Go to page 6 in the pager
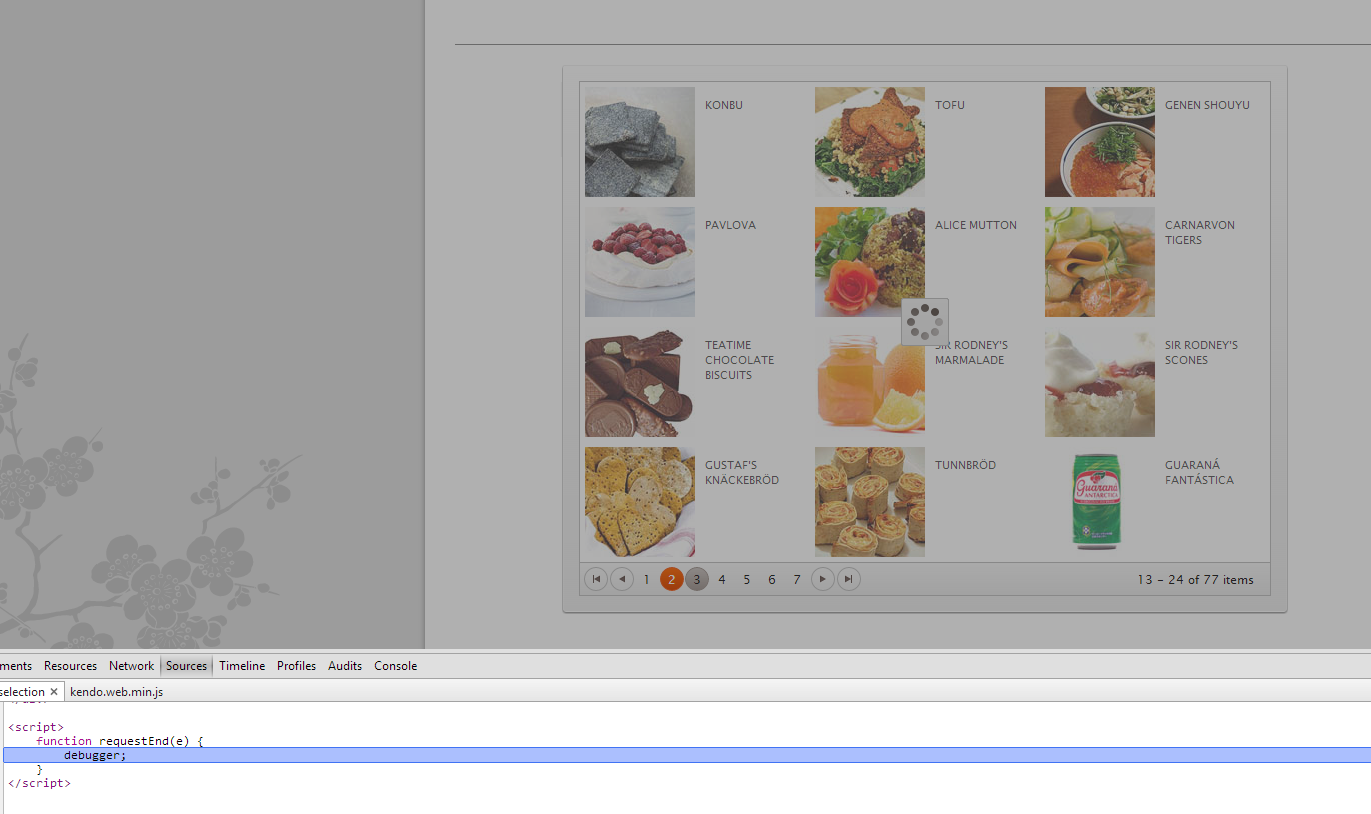The width and height of the screenshot is (1371, 814). [772, 579]
